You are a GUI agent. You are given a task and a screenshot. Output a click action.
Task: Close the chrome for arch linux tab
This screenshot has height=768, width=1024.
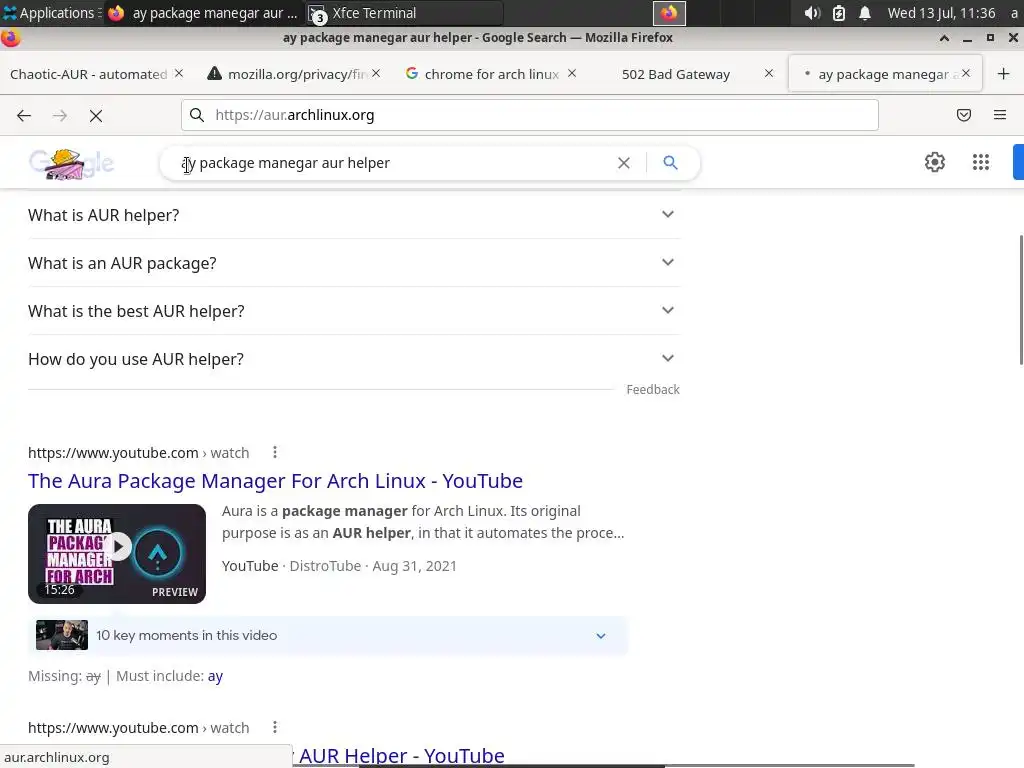click(x=572, y=74)
